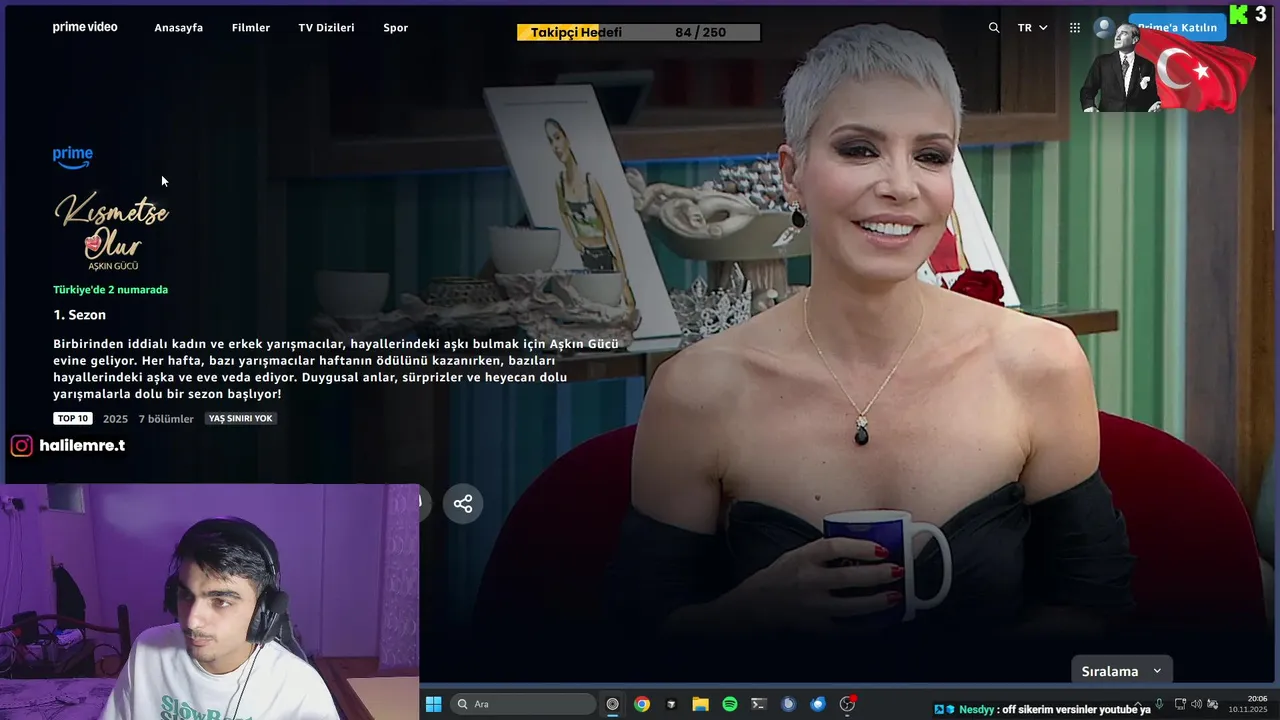Expand the TR language dropdown
Screen dimensions: 1280x720
(1032, 28)
